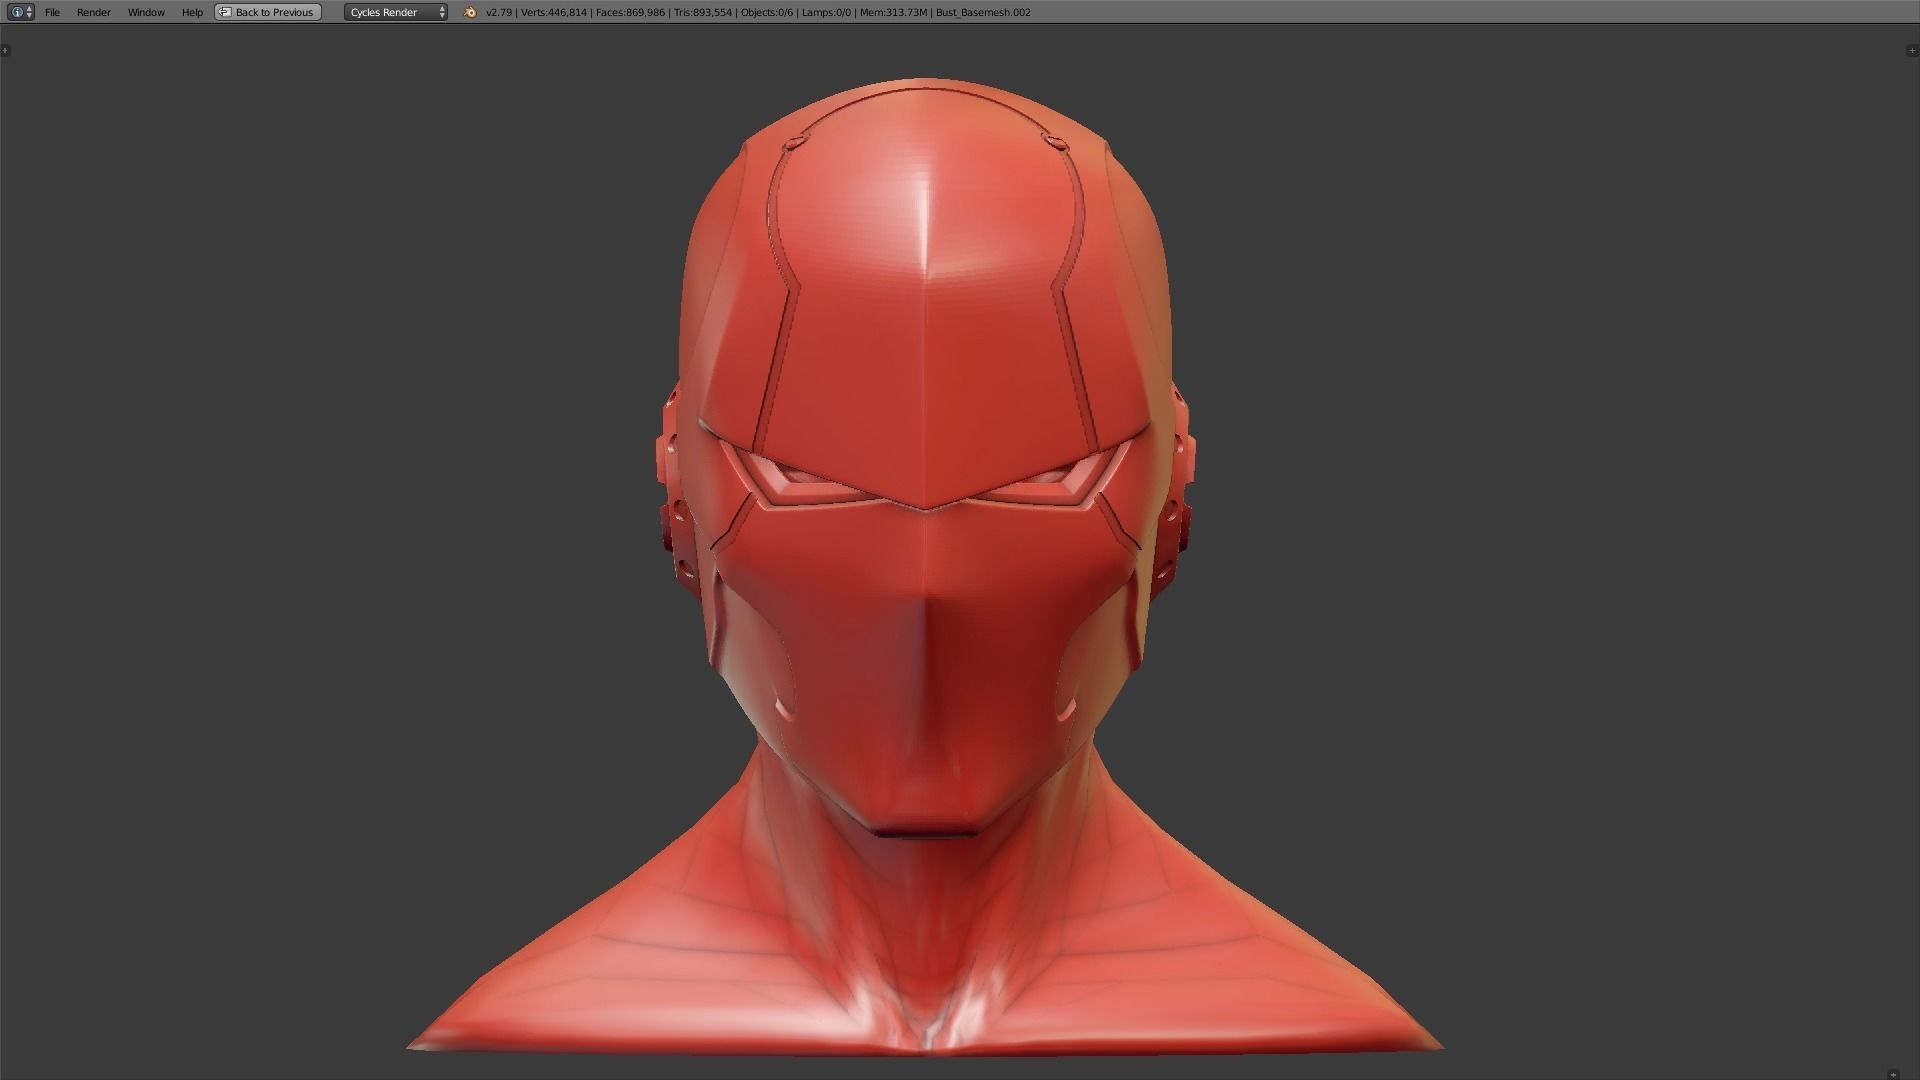Viewport: 1920px width, 1080px height.
Task: Open the Render menu
Action: (94, 12)
